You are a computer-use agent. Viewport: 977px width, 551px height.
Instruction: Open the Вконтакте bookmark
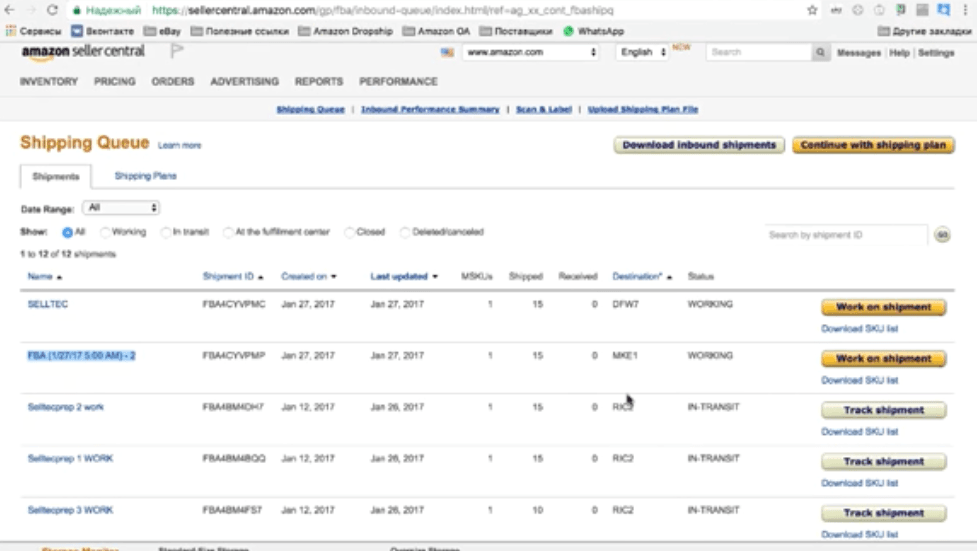coord(102,31)
